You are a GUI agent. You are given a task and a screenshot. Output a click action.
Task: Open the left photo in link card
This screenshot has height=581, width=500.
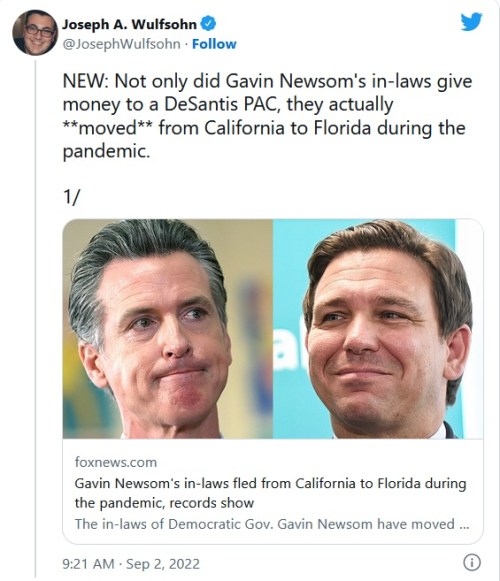pyautogui.click(x=168, y=329)
